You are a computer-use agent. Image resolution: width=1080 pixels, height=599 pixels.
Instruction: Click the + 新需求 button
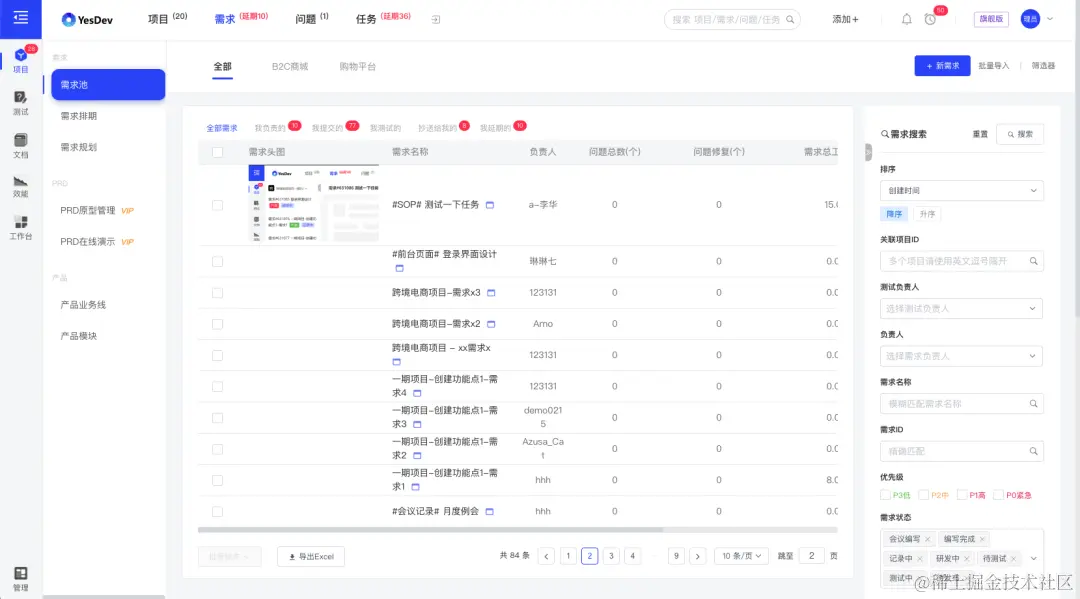click(941, 64)
